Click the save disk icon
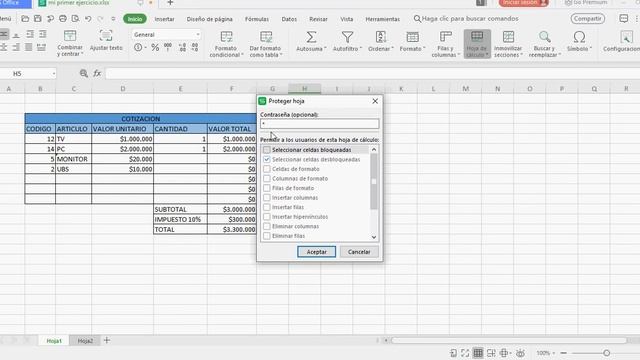The height and width of the screenshot is (360, 640). click(38, 19)
